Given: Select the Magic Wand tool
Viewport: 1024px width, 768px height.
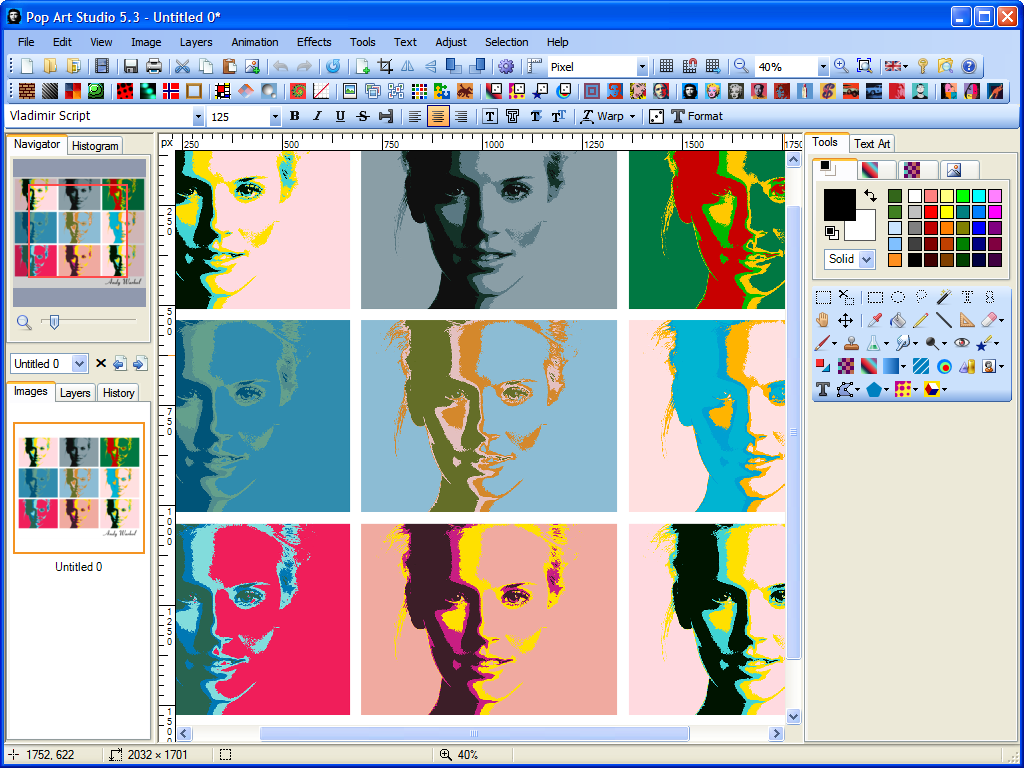Looking at the screenshot, I should [x=944, y=298].
